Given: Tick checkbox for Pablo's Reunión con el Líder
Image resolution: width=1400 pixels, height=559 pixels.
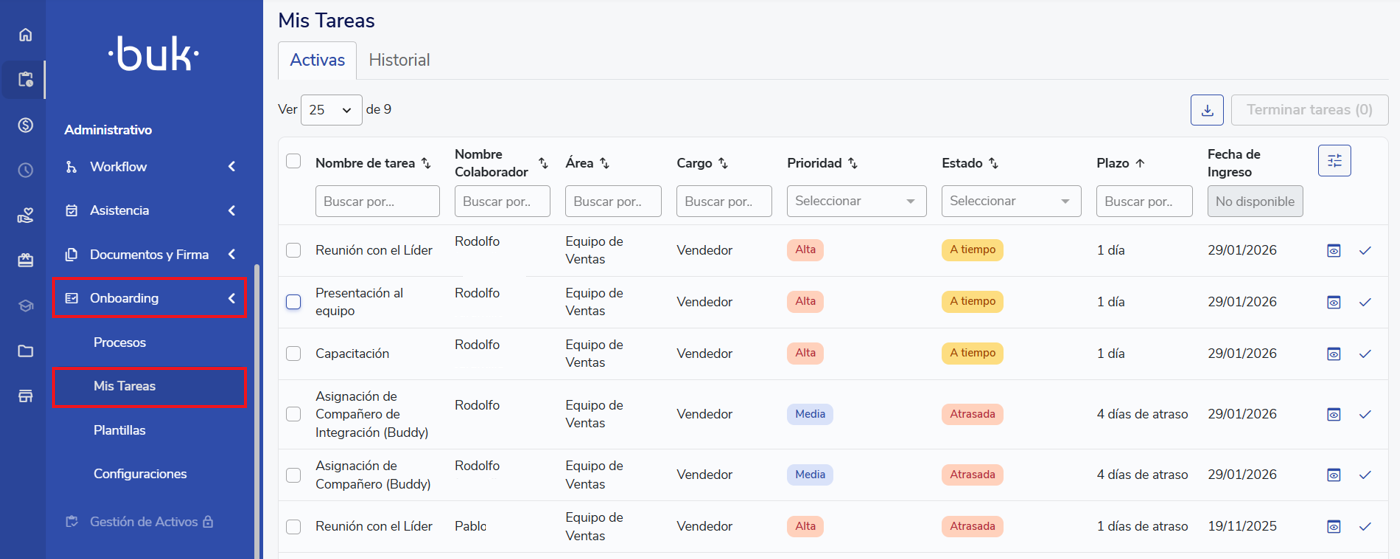Looking at the screenshot, I should tap(293, 527).
